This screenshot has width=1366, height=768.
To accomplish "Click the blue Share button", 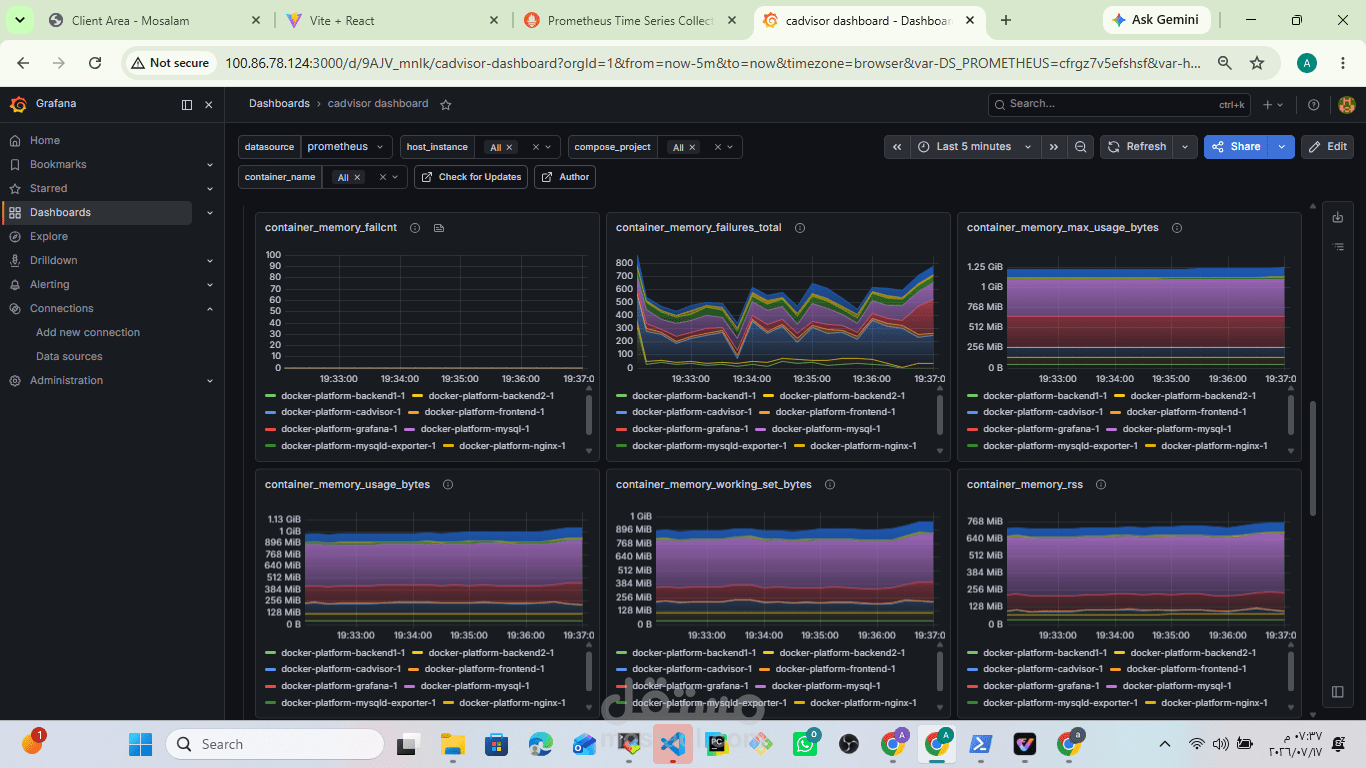I will coord(1236,147).
